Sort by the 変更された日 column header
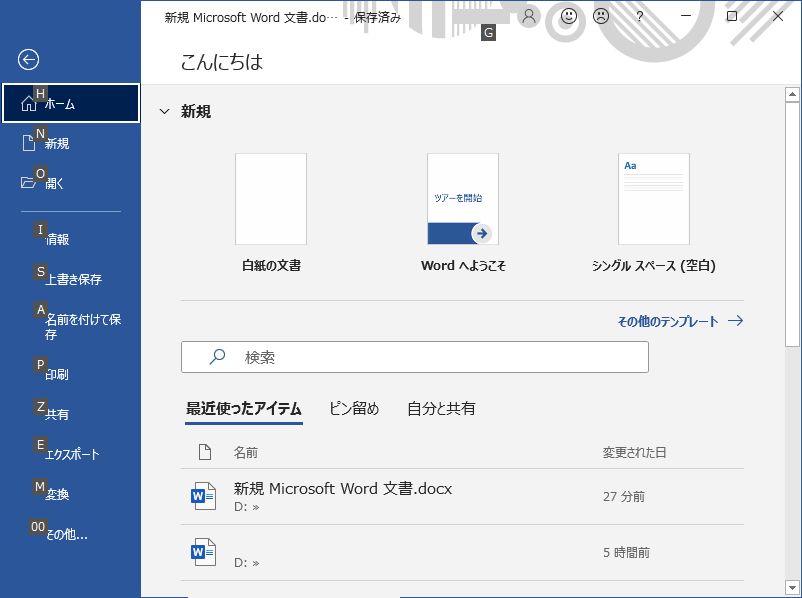Image resolution: width=802 pixels, height=598 pixels. tap(634, 452)
